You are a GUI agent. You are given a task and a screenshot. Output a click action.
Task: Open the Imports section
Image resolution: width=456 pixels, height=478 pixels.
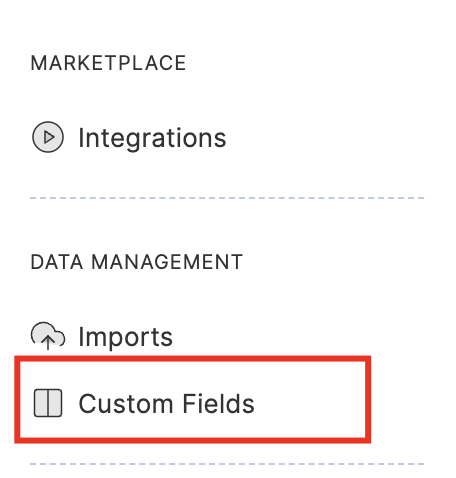[126, 337]
